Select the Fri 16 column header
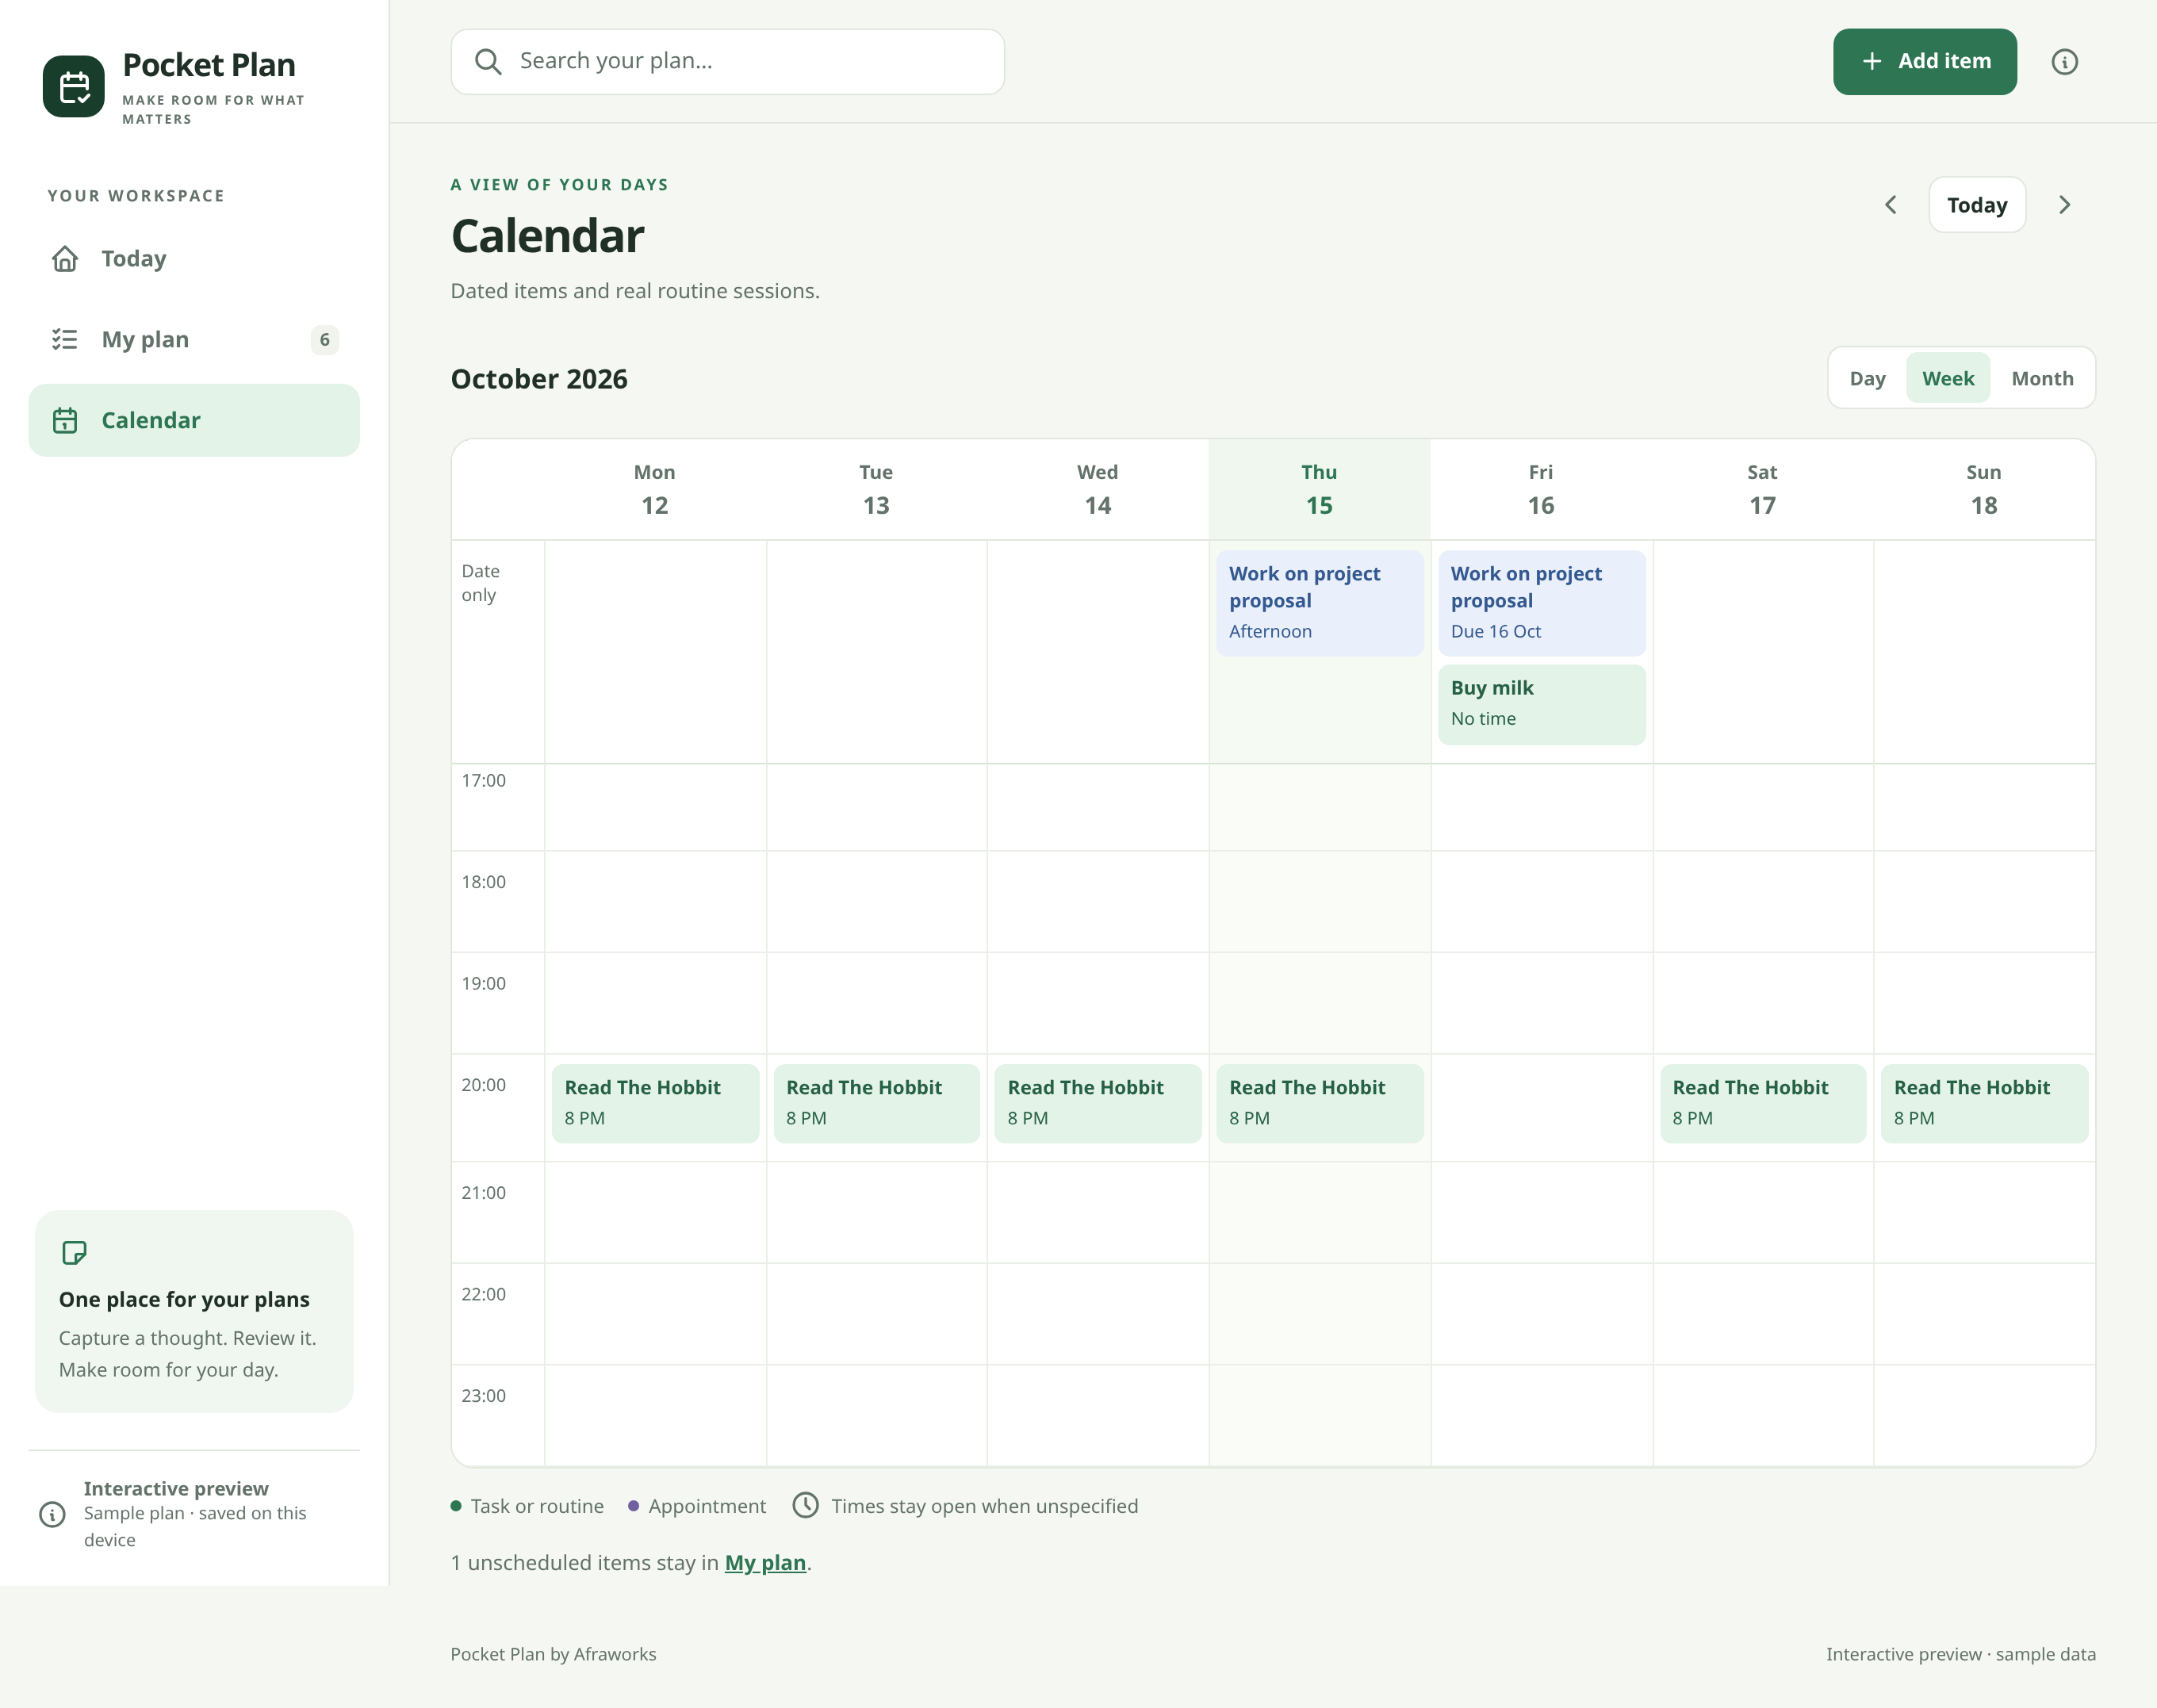The width and height of the screenshot is (2157, 1708). click(1541, 490)
